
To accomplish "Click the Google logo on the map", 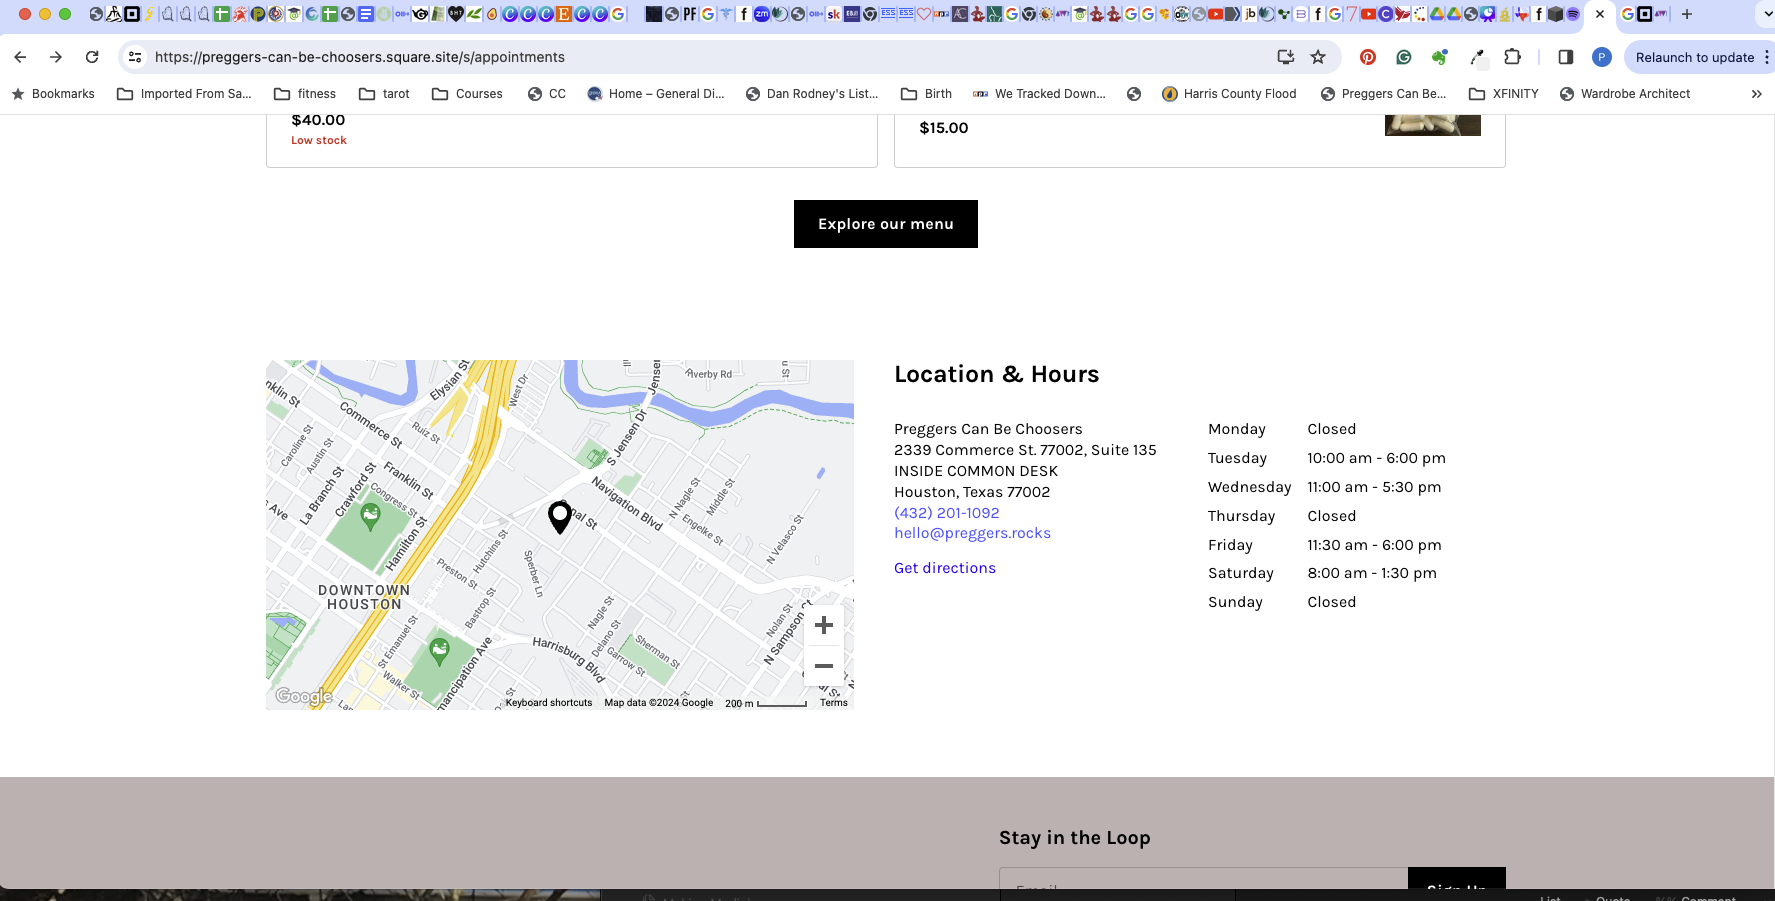I will pos(304,696).
